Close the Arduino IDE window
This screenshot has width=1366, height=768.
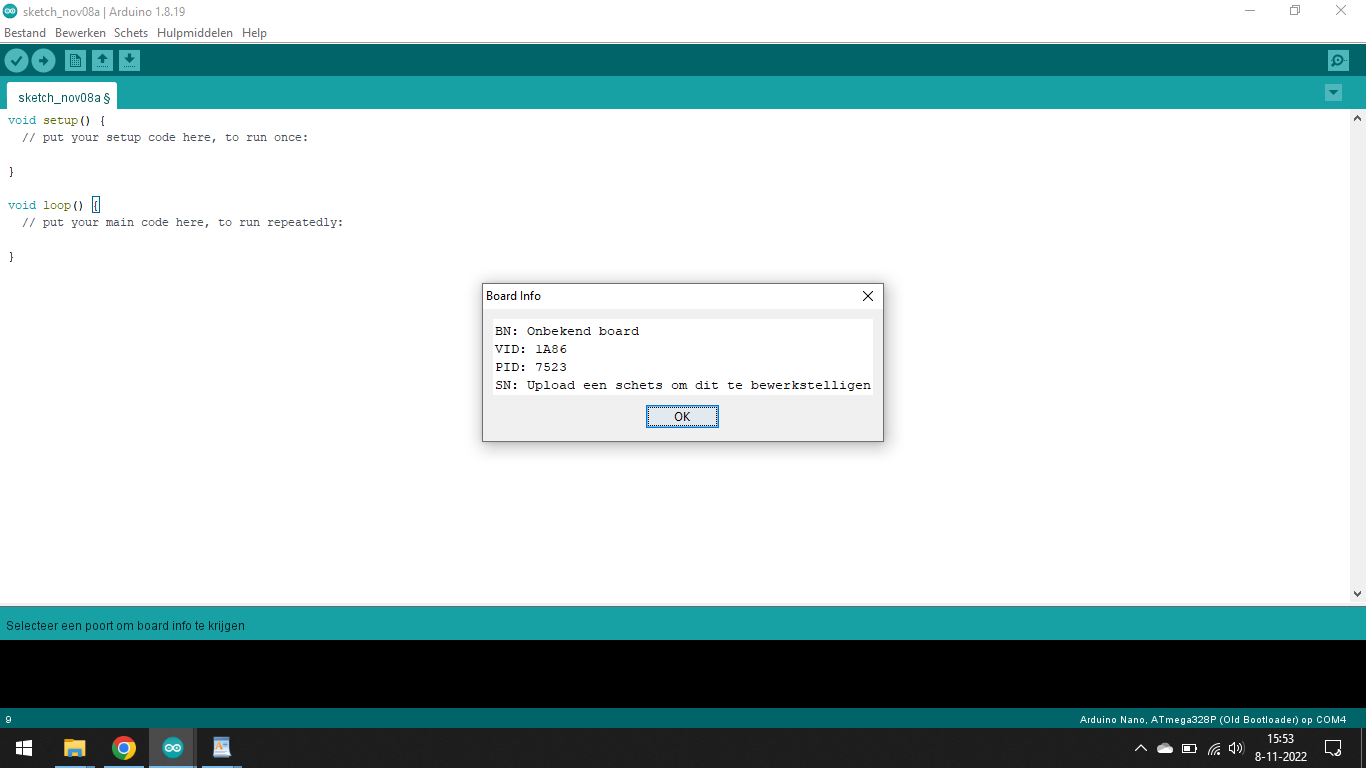1341,11
